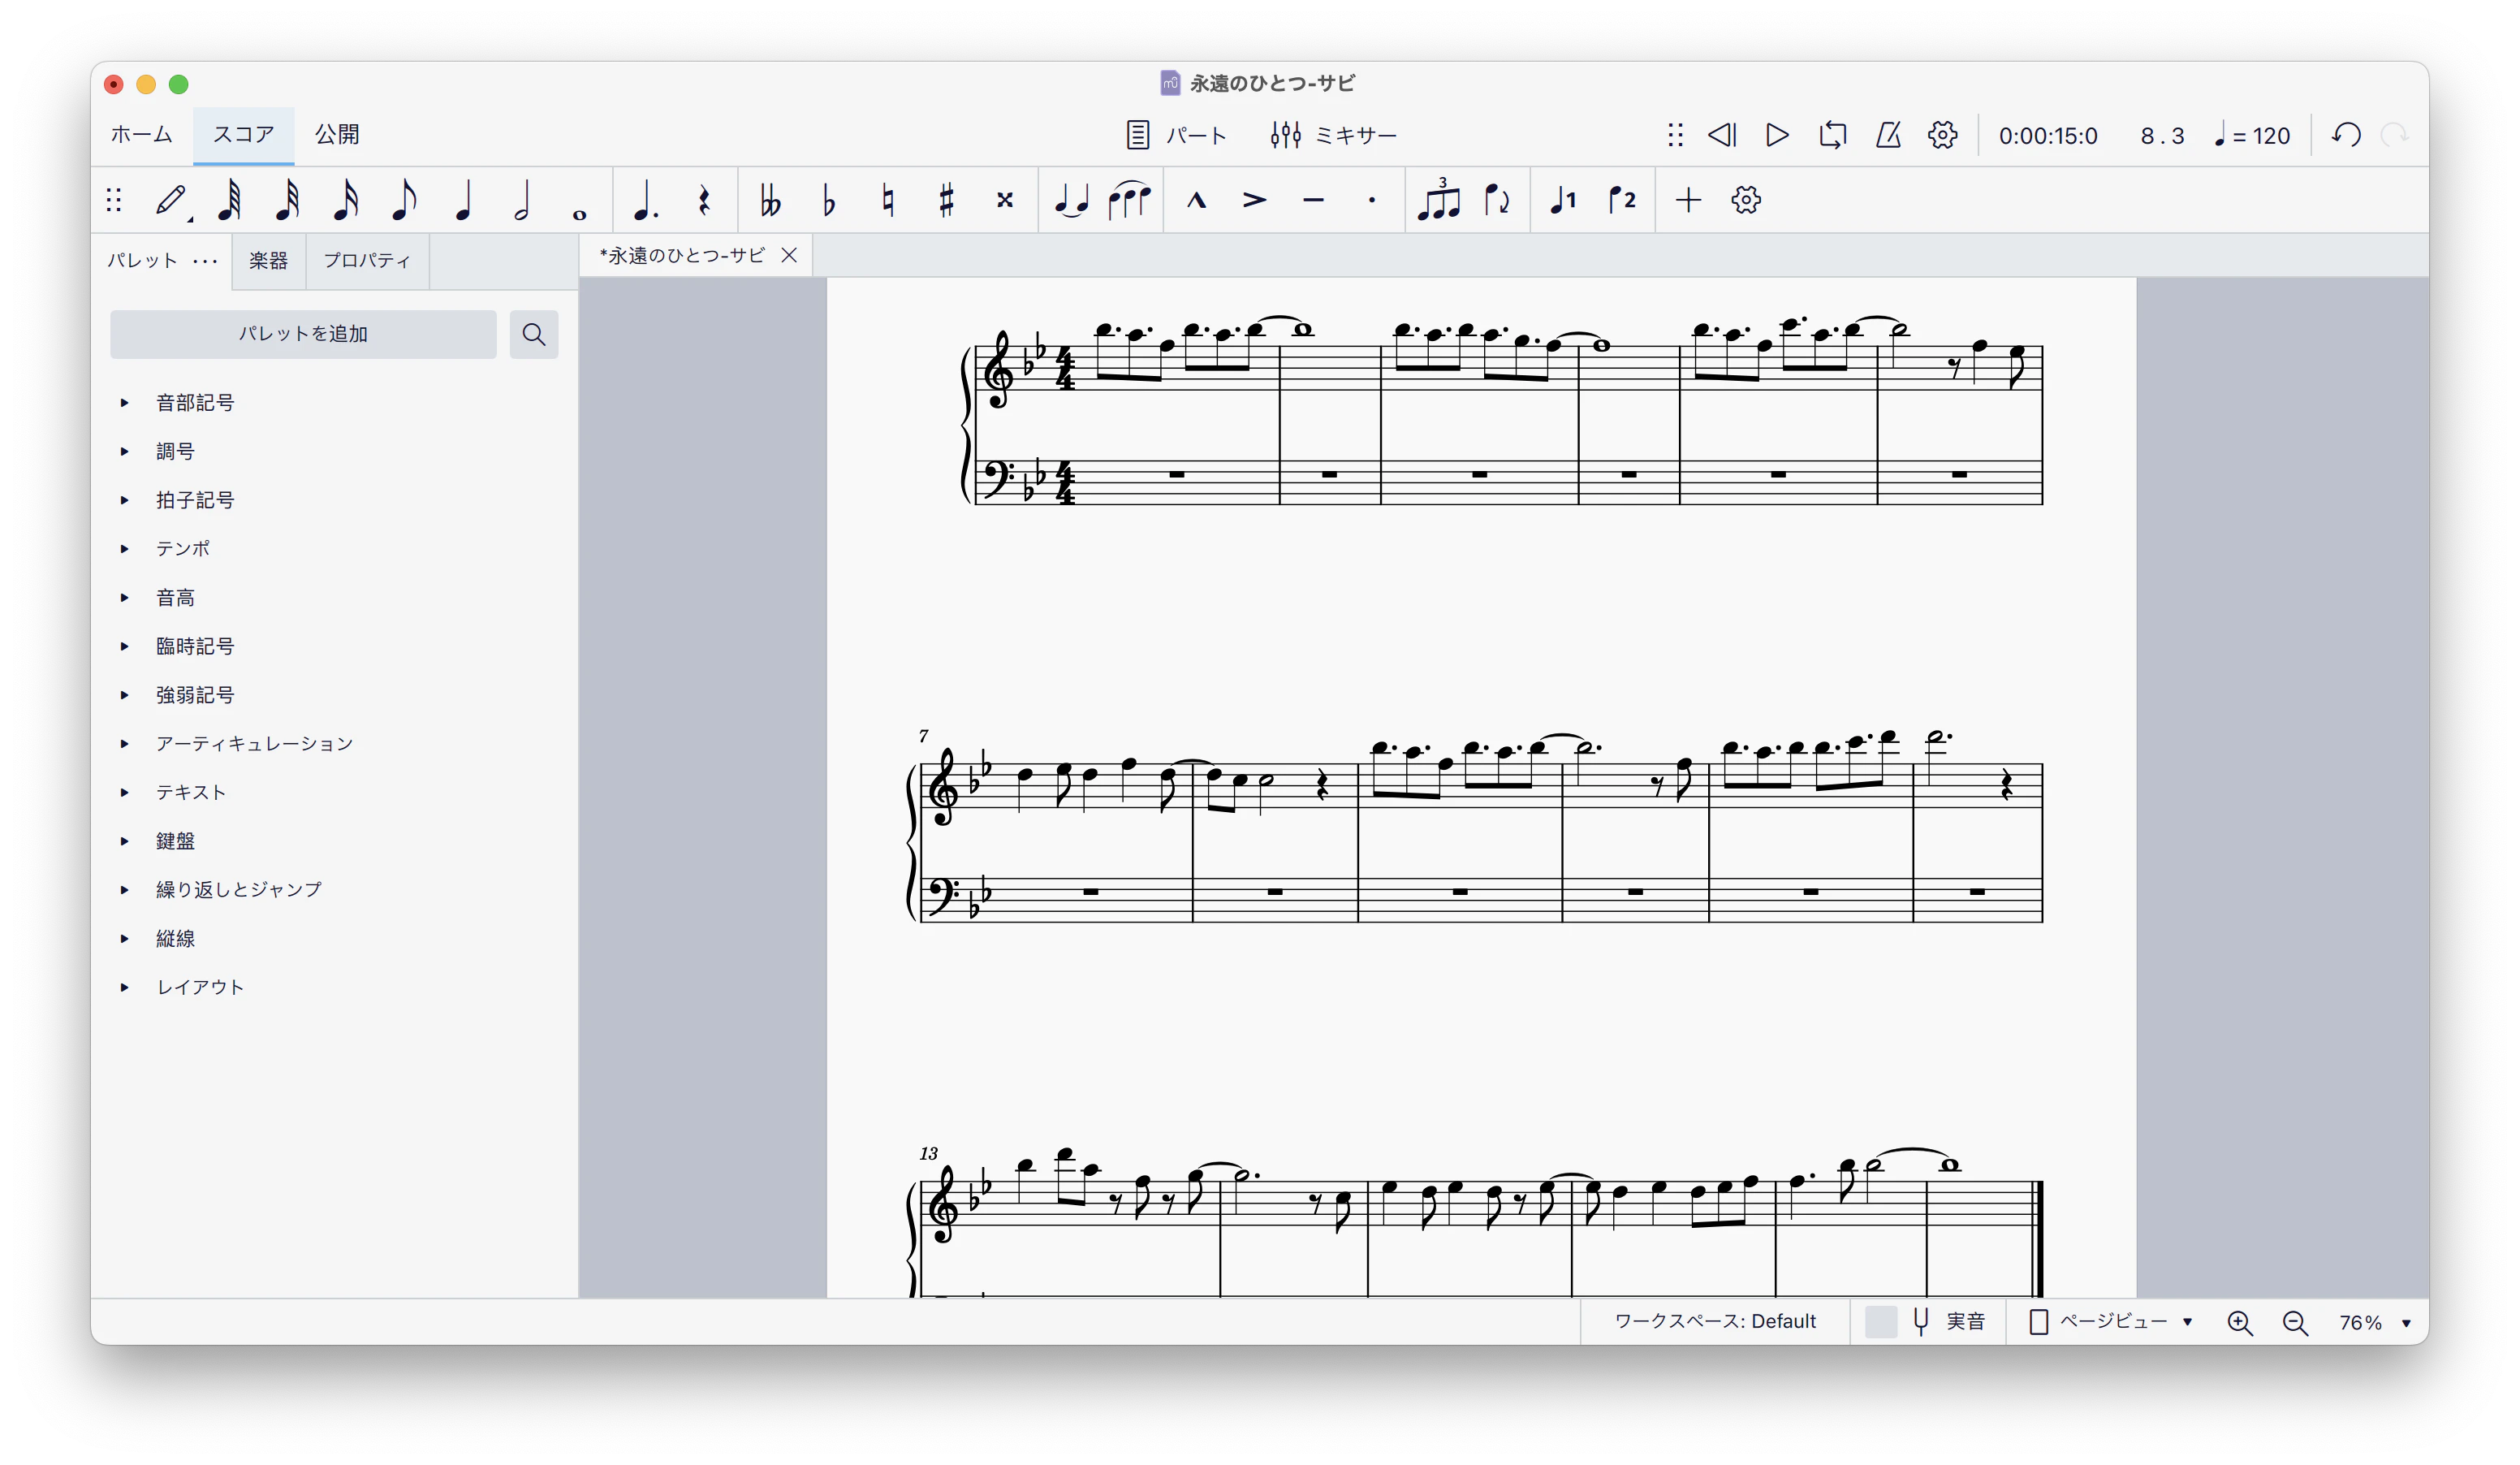Close the 永遠のひとつ-サビ score tab
The width and height of the screenshot is (2520, 1465).
point(789,255)
